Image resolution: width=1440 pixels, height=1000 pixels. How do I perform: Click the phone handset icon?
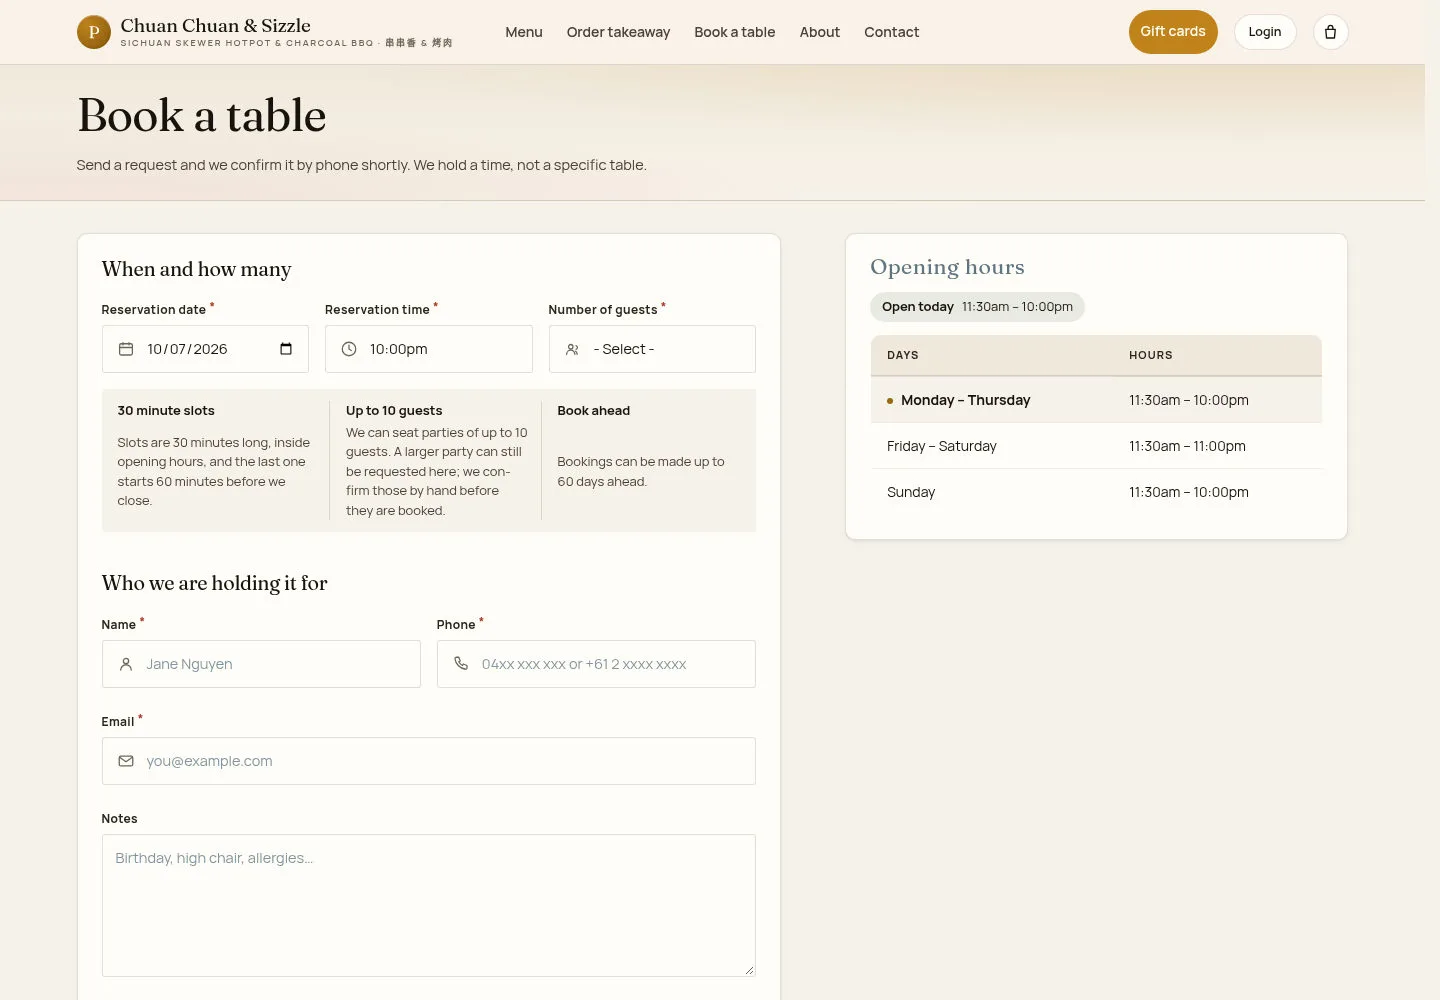461,664
